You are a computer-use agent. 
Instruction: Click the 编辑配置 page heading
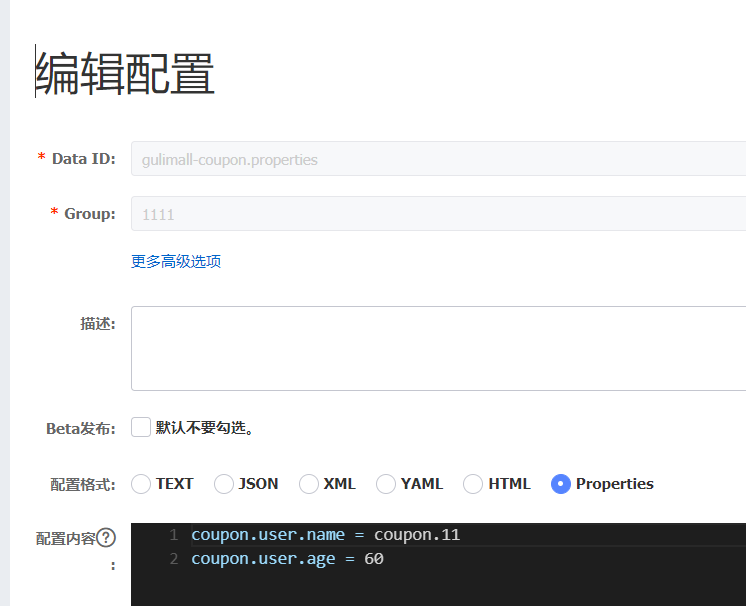coord(125,73)
